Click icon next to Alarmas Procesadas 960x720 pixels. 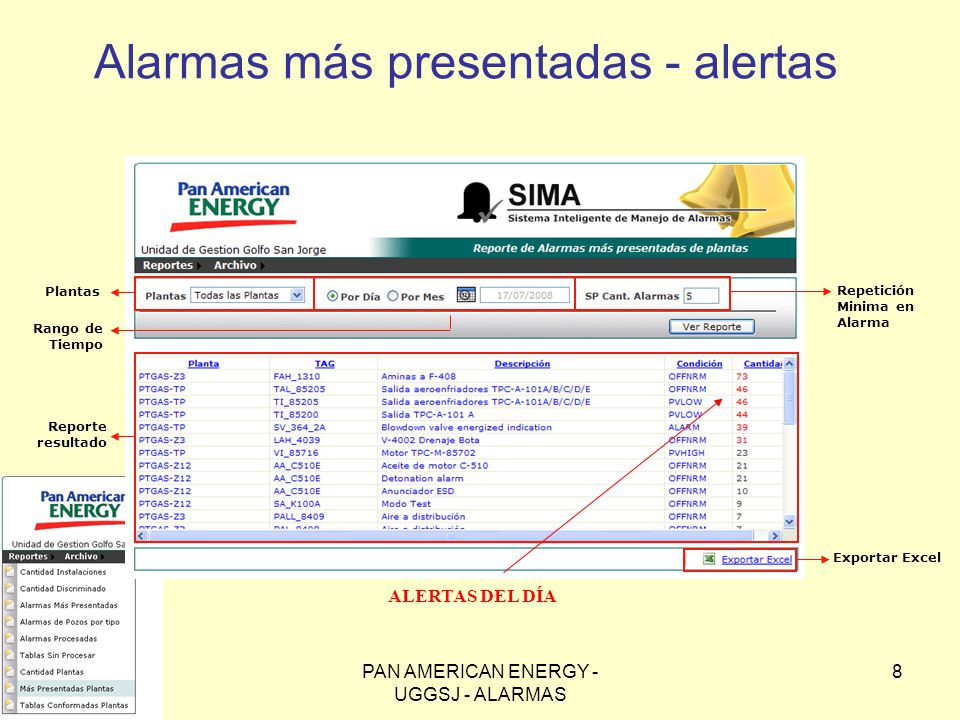point(10,639)
